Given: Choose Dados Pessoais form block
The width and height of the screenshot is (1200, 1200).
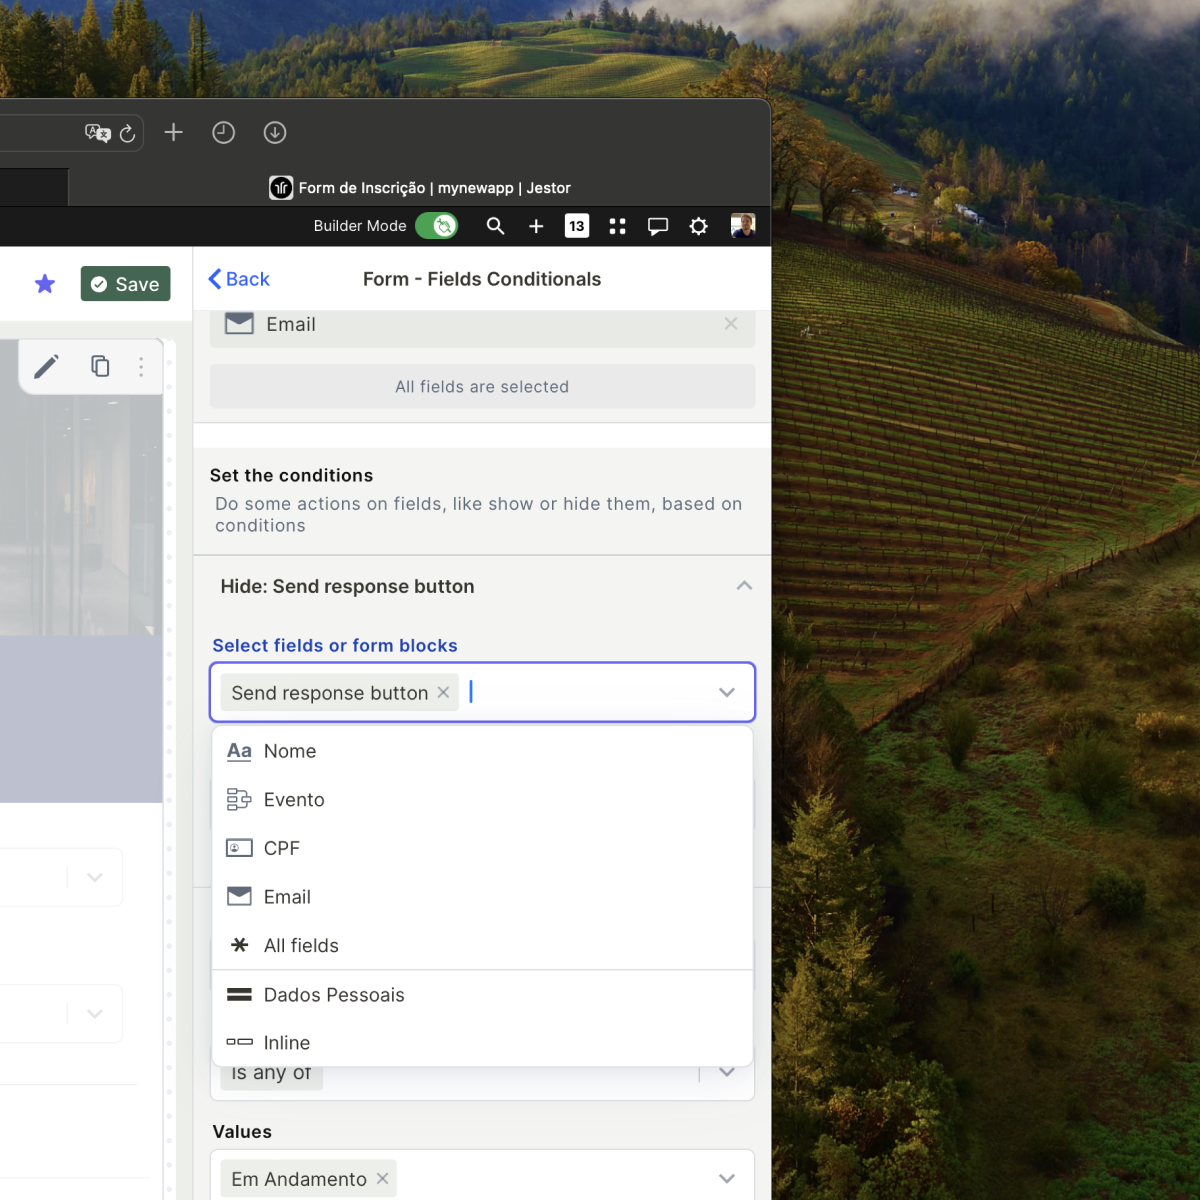Looking at the screenshot, I should click(x=482, y=995).
